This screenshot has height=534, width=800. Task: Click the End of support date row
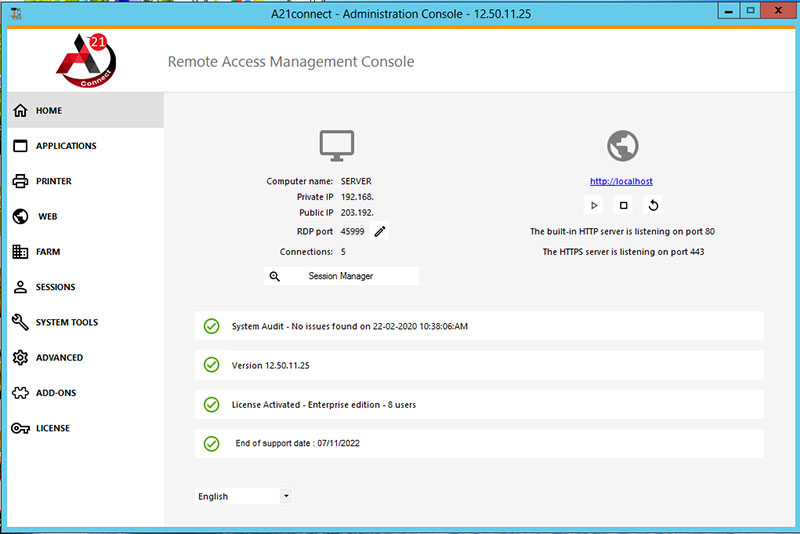click(x=479, y=443)
